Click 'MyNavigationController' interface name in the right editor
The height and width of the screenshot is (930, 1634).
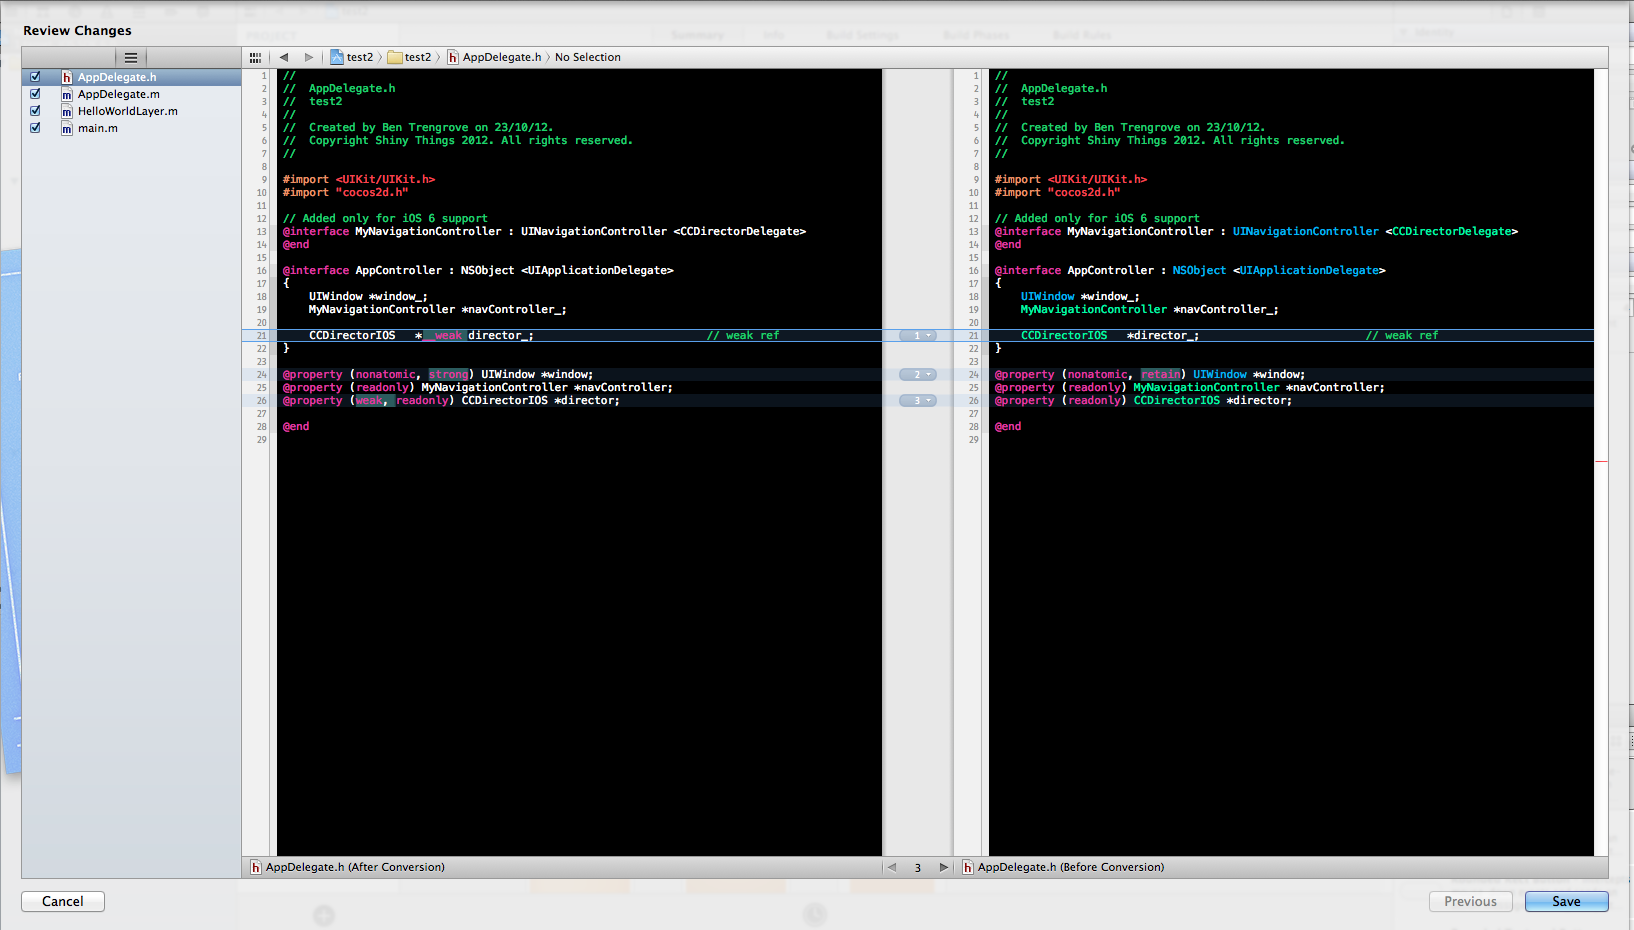click(1135, 232)
